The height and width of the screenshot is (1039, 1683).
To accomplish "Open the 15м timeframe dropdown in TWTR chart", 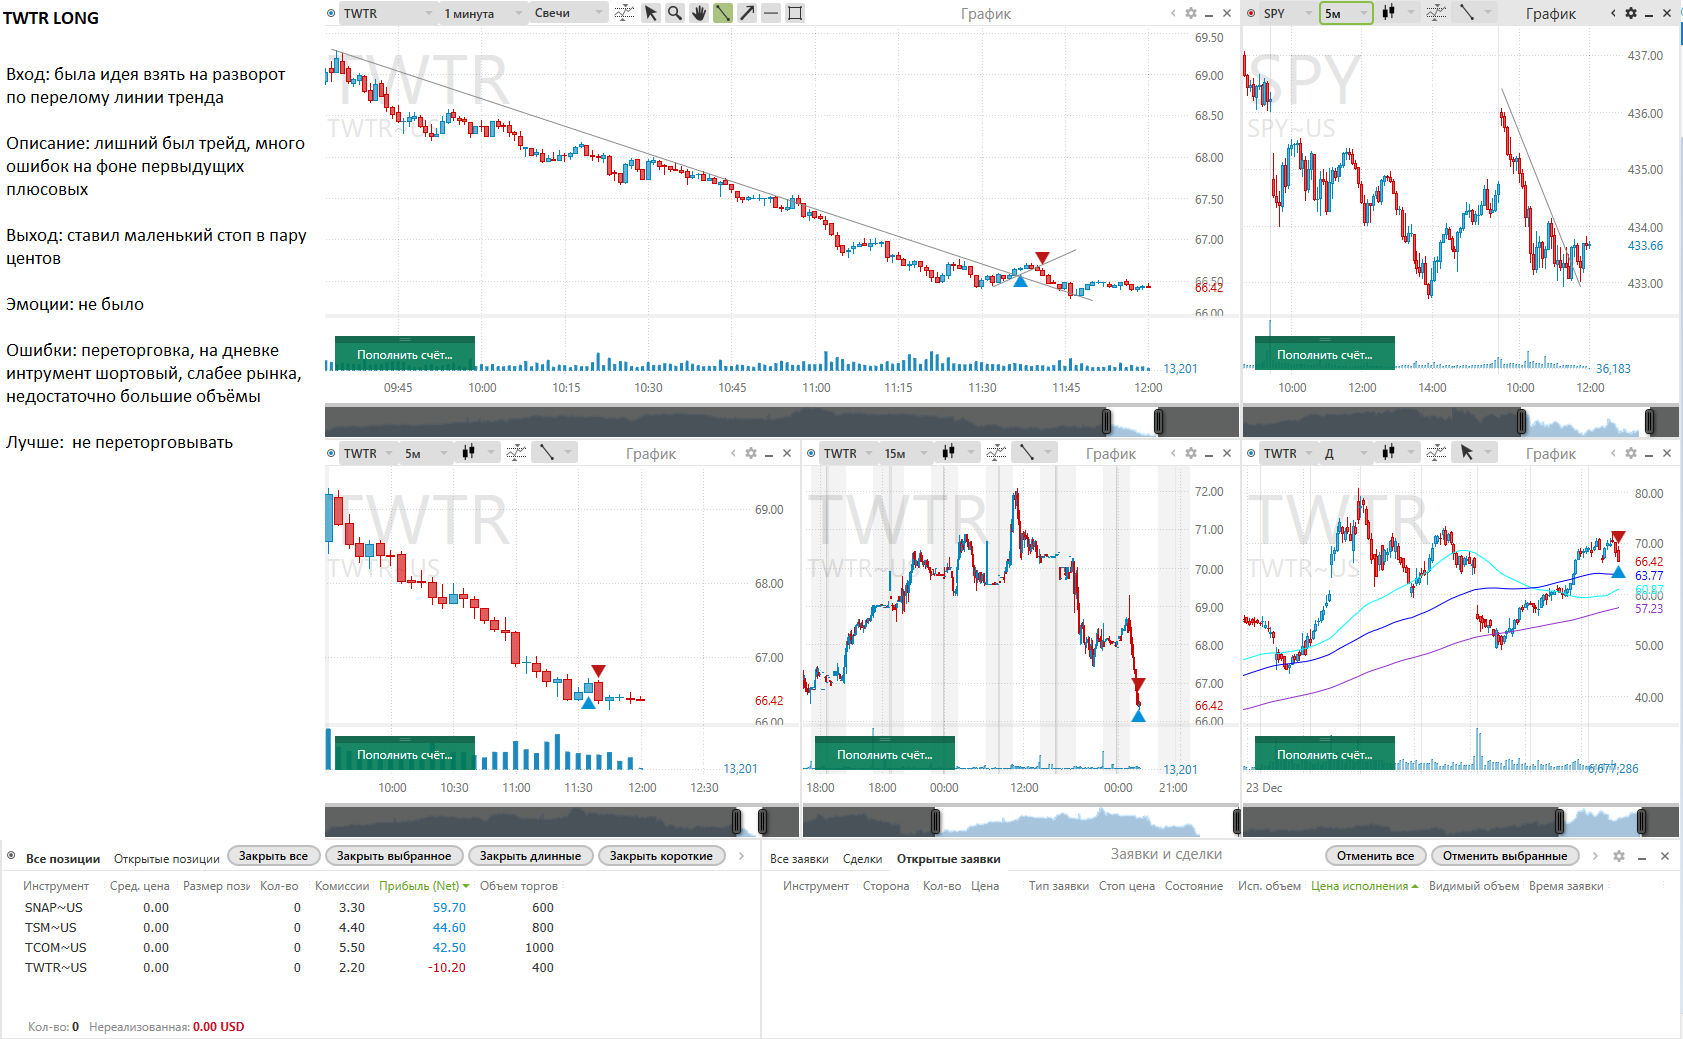I will (x=906, y=453).
